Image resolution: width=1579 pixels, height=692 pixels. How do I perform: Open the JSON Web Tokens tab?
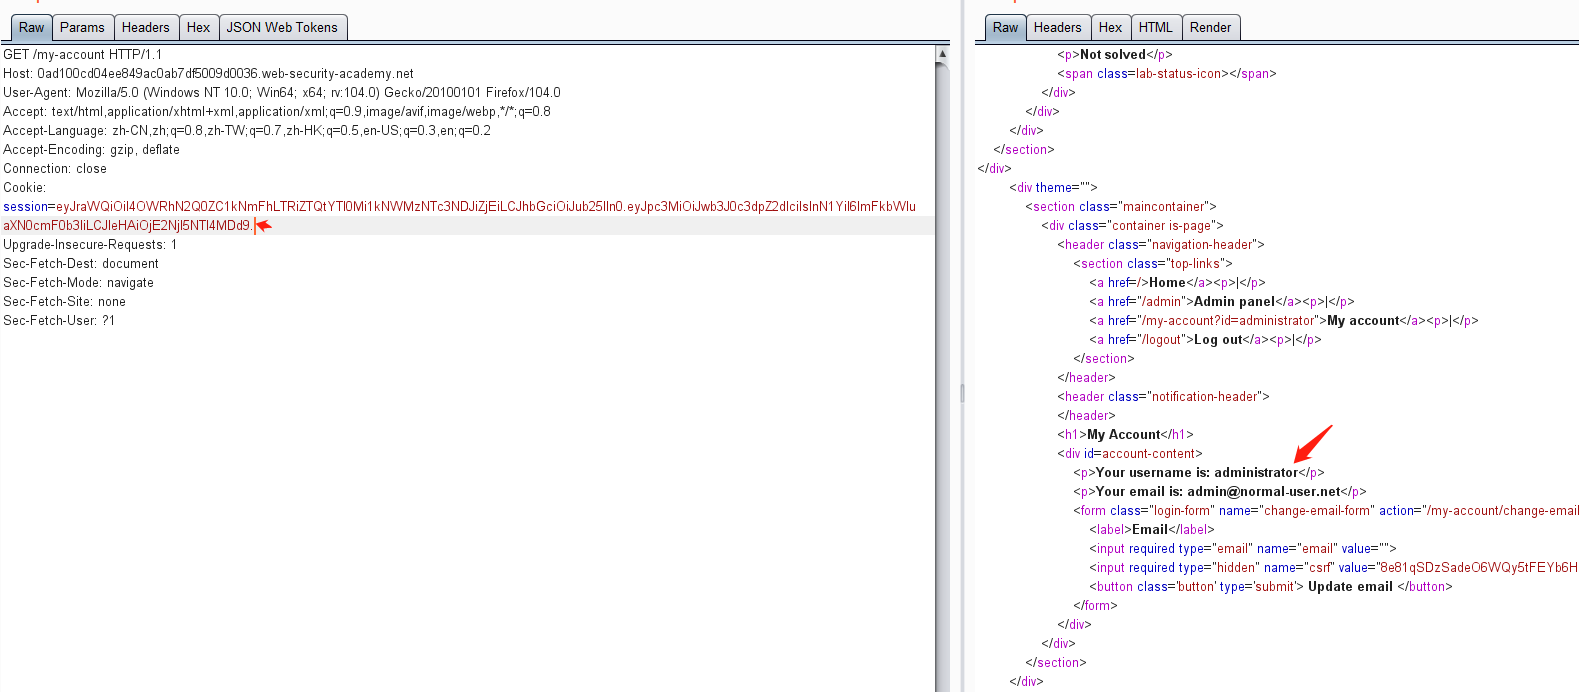[282, 28]
